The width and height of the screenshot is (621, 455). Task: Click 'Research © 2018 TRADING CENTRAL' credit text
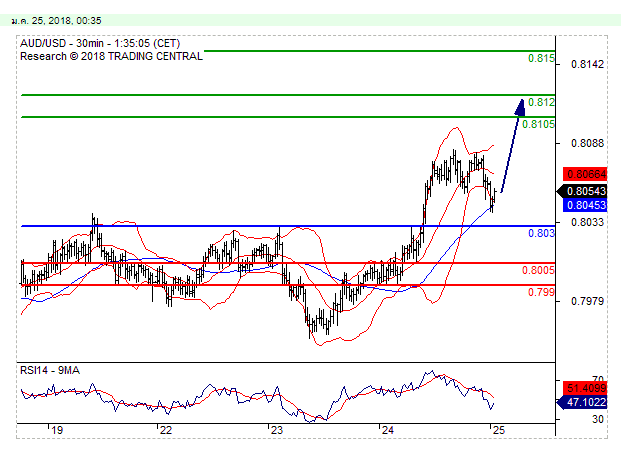(x=111, y=56)
